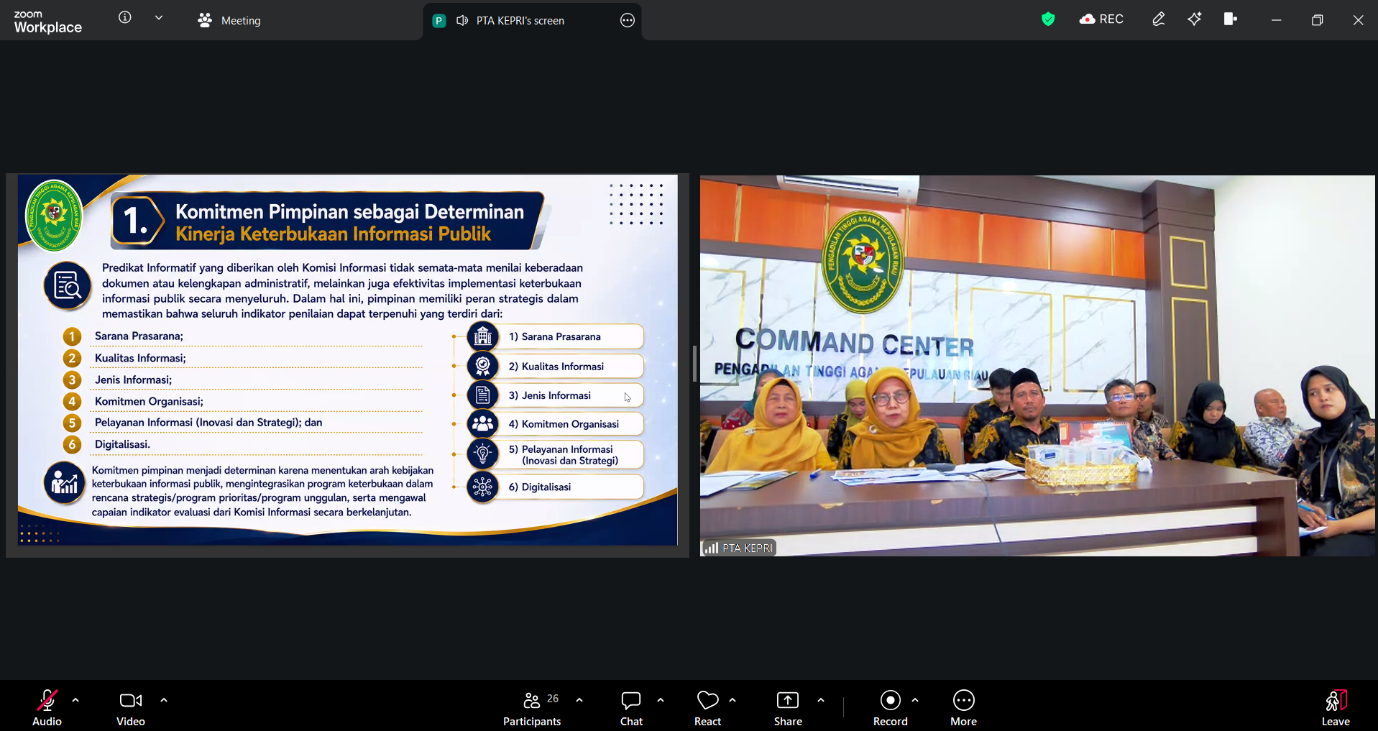The height and width of the screenshot is (731, 1378).
Task: Open meeting info icon
Action: [125, 18]
